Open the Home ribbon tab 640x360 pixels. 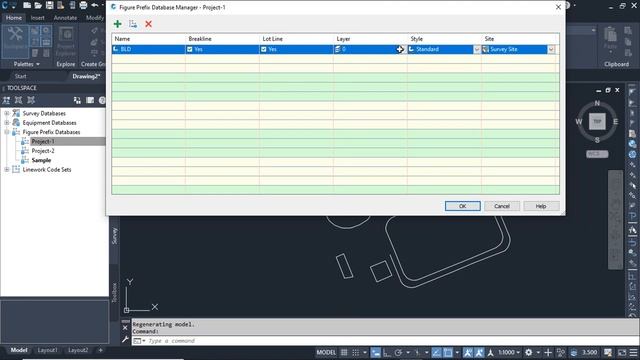click(14, 18)
